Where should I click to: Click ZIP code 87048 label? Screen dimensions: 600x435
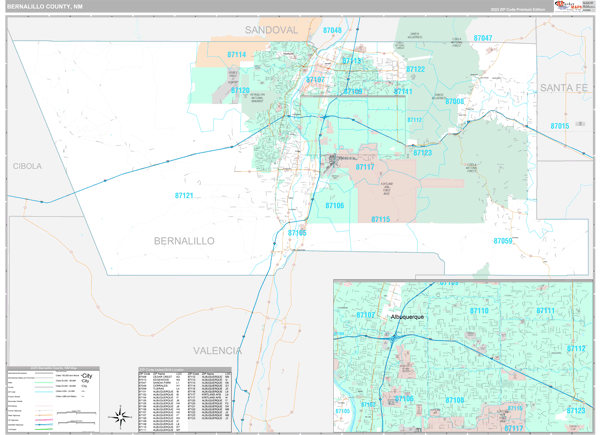point(332,31)
